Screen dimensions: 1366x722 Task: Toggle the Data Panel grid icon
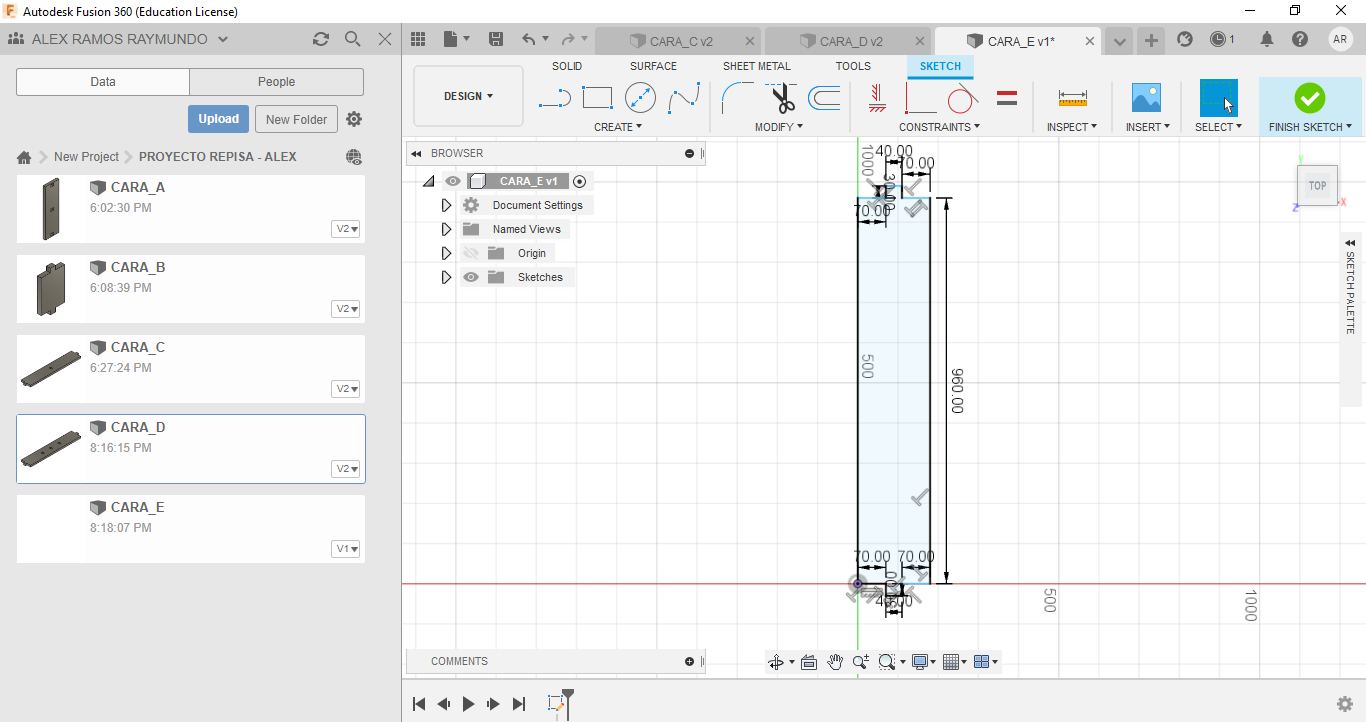coord(419,39)
